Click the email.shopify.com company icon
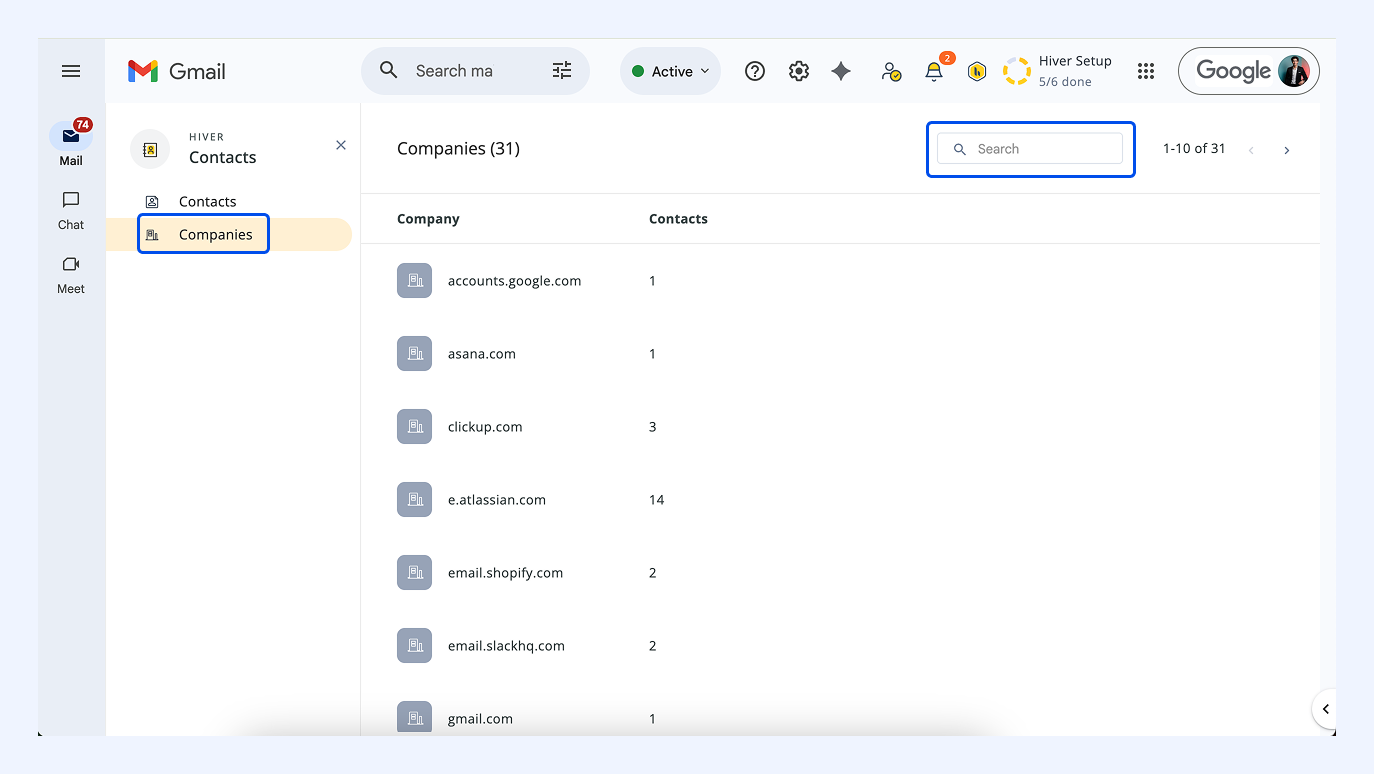The image size is (1374, 774). 414,573
